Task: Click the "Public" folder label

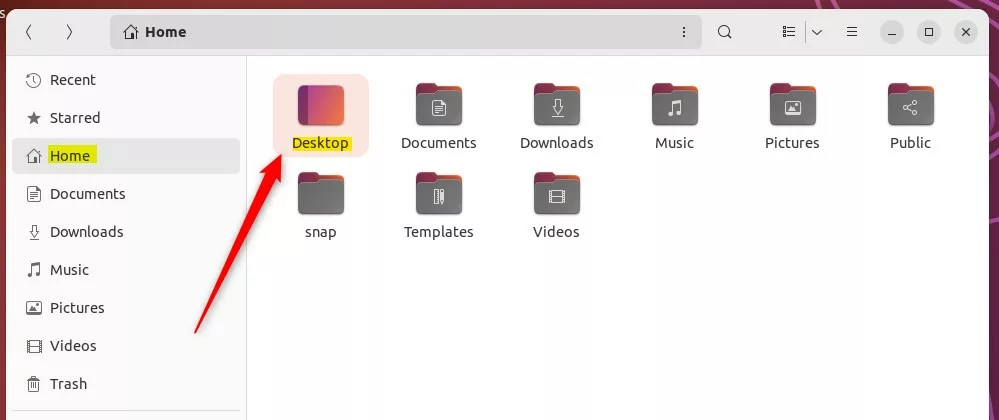Action: click(x=910, y=143)
